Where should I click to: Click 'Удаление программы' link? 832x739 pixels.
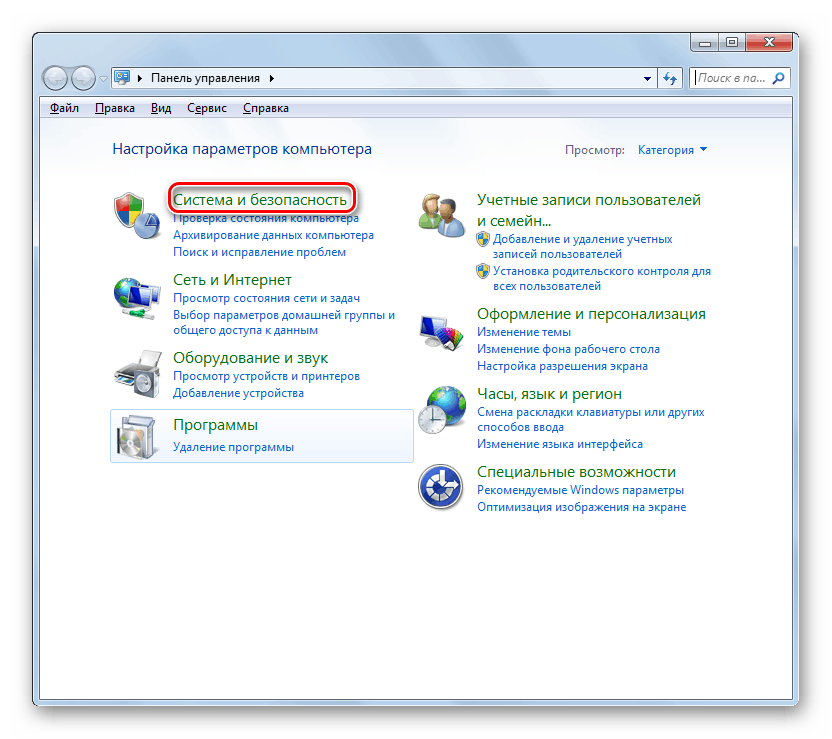233,447
